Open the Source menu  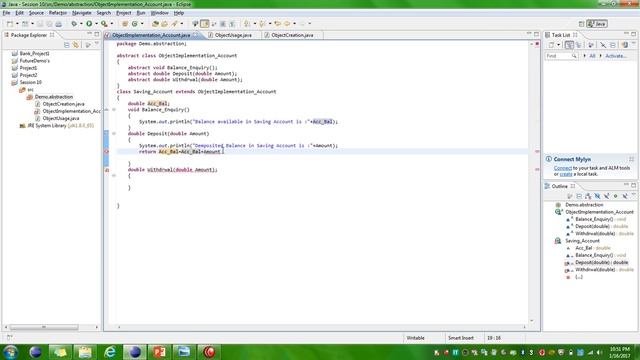[36, 13]
